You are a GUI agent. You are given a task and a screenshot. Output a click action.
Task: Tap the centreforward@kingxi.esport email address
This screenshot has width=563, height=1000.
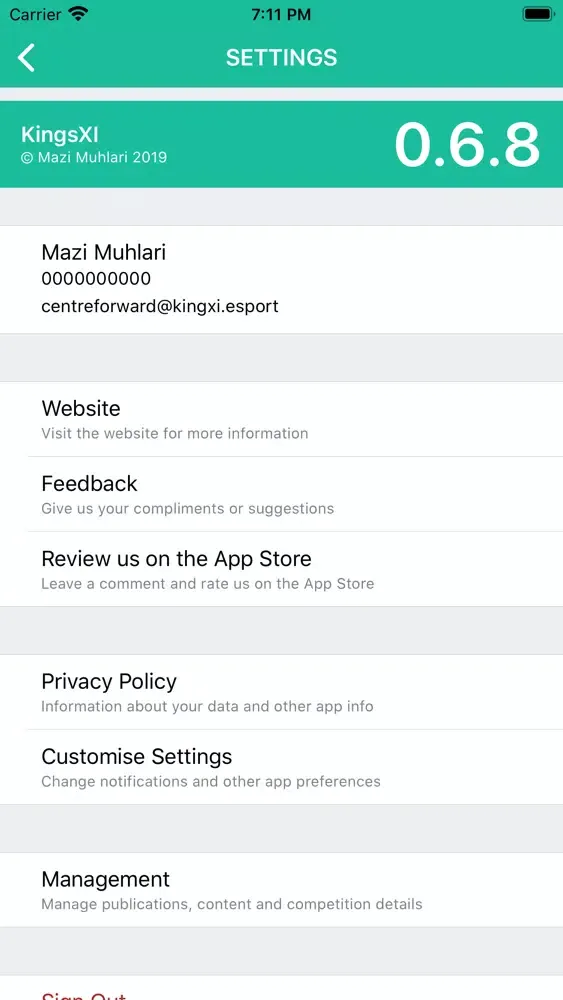[x=160, y=306]
